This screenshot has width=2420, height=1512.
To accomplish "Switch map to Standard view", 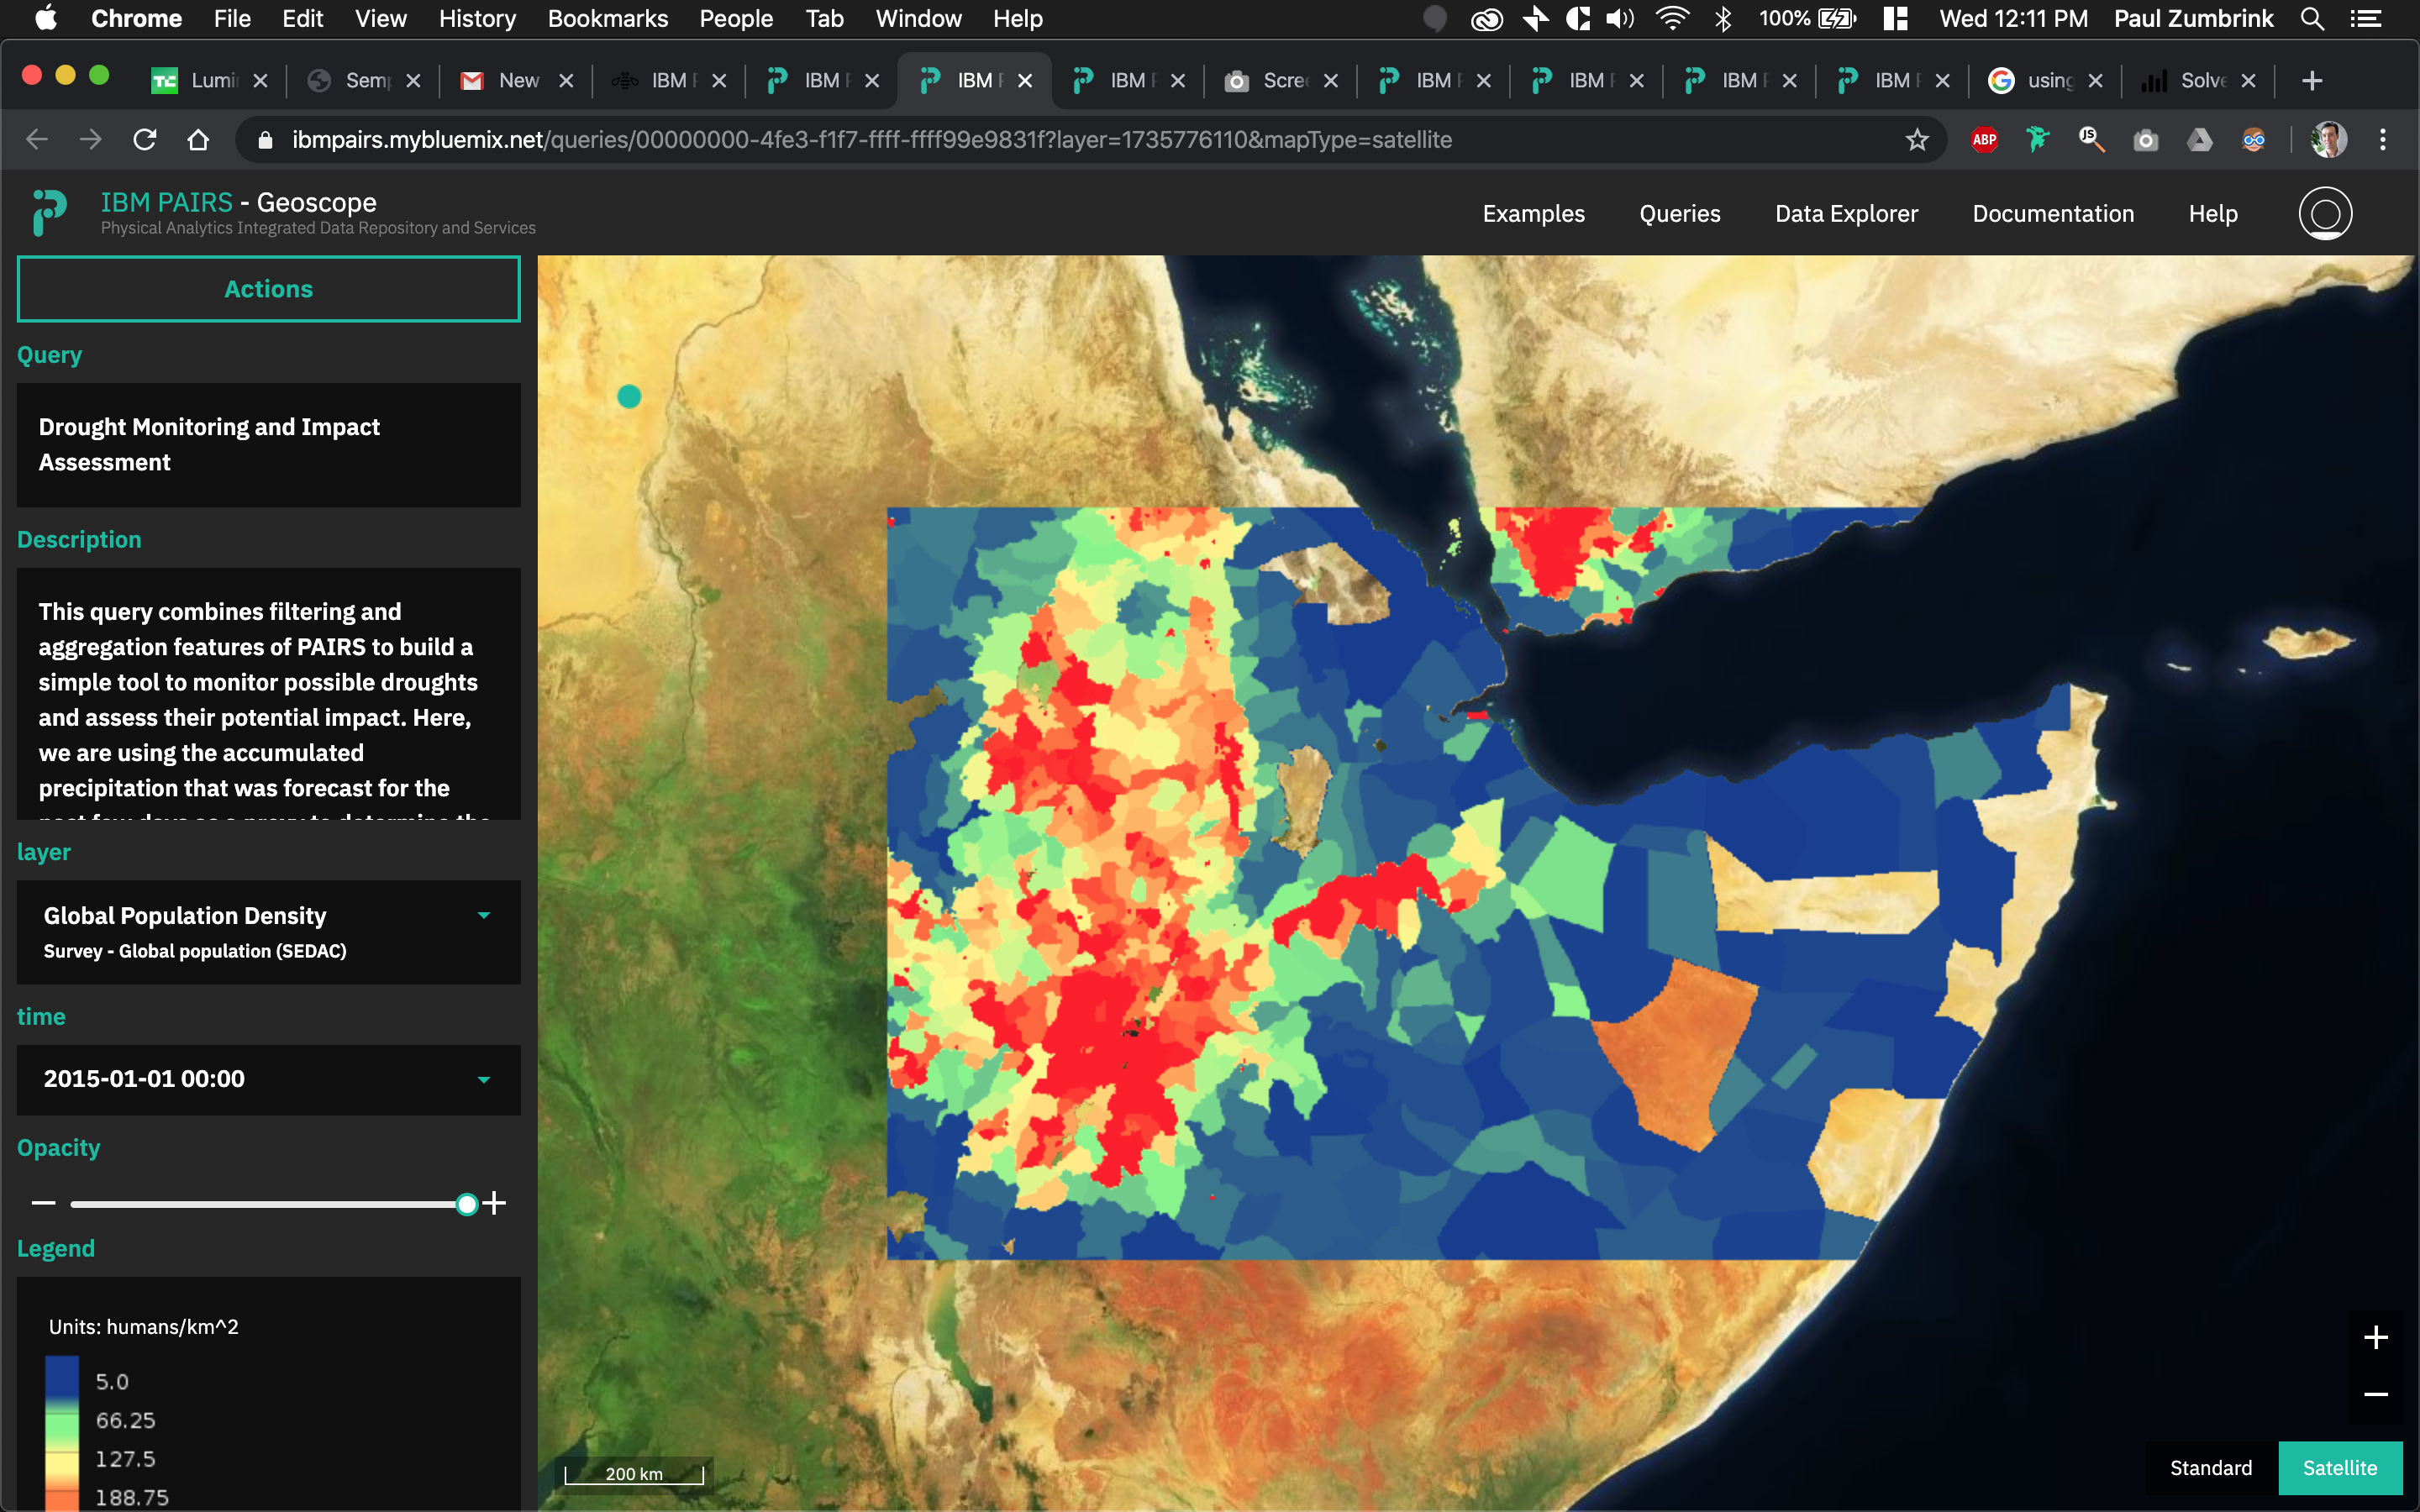I will tap(2210, 1467).
